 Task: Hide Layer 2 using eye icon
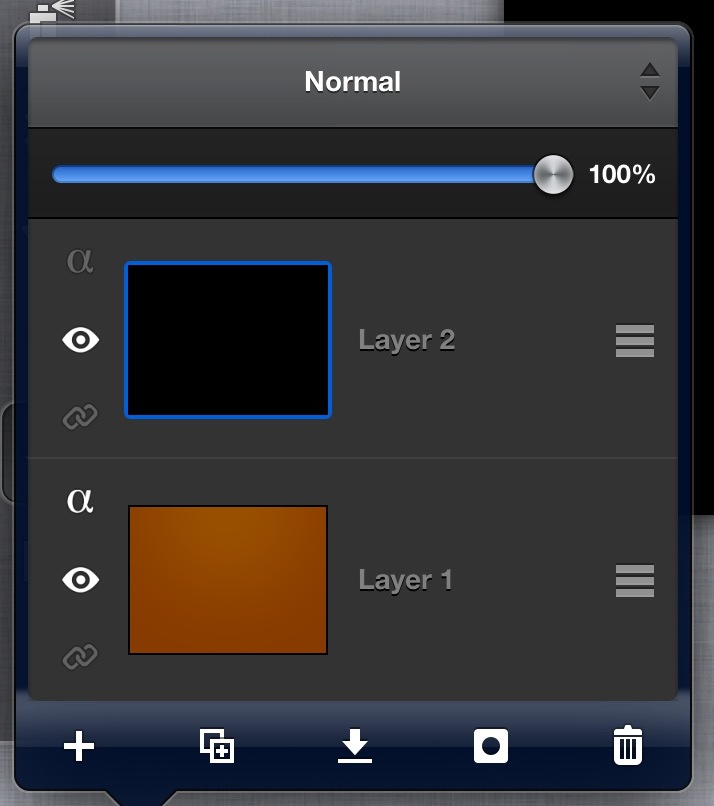80,341
